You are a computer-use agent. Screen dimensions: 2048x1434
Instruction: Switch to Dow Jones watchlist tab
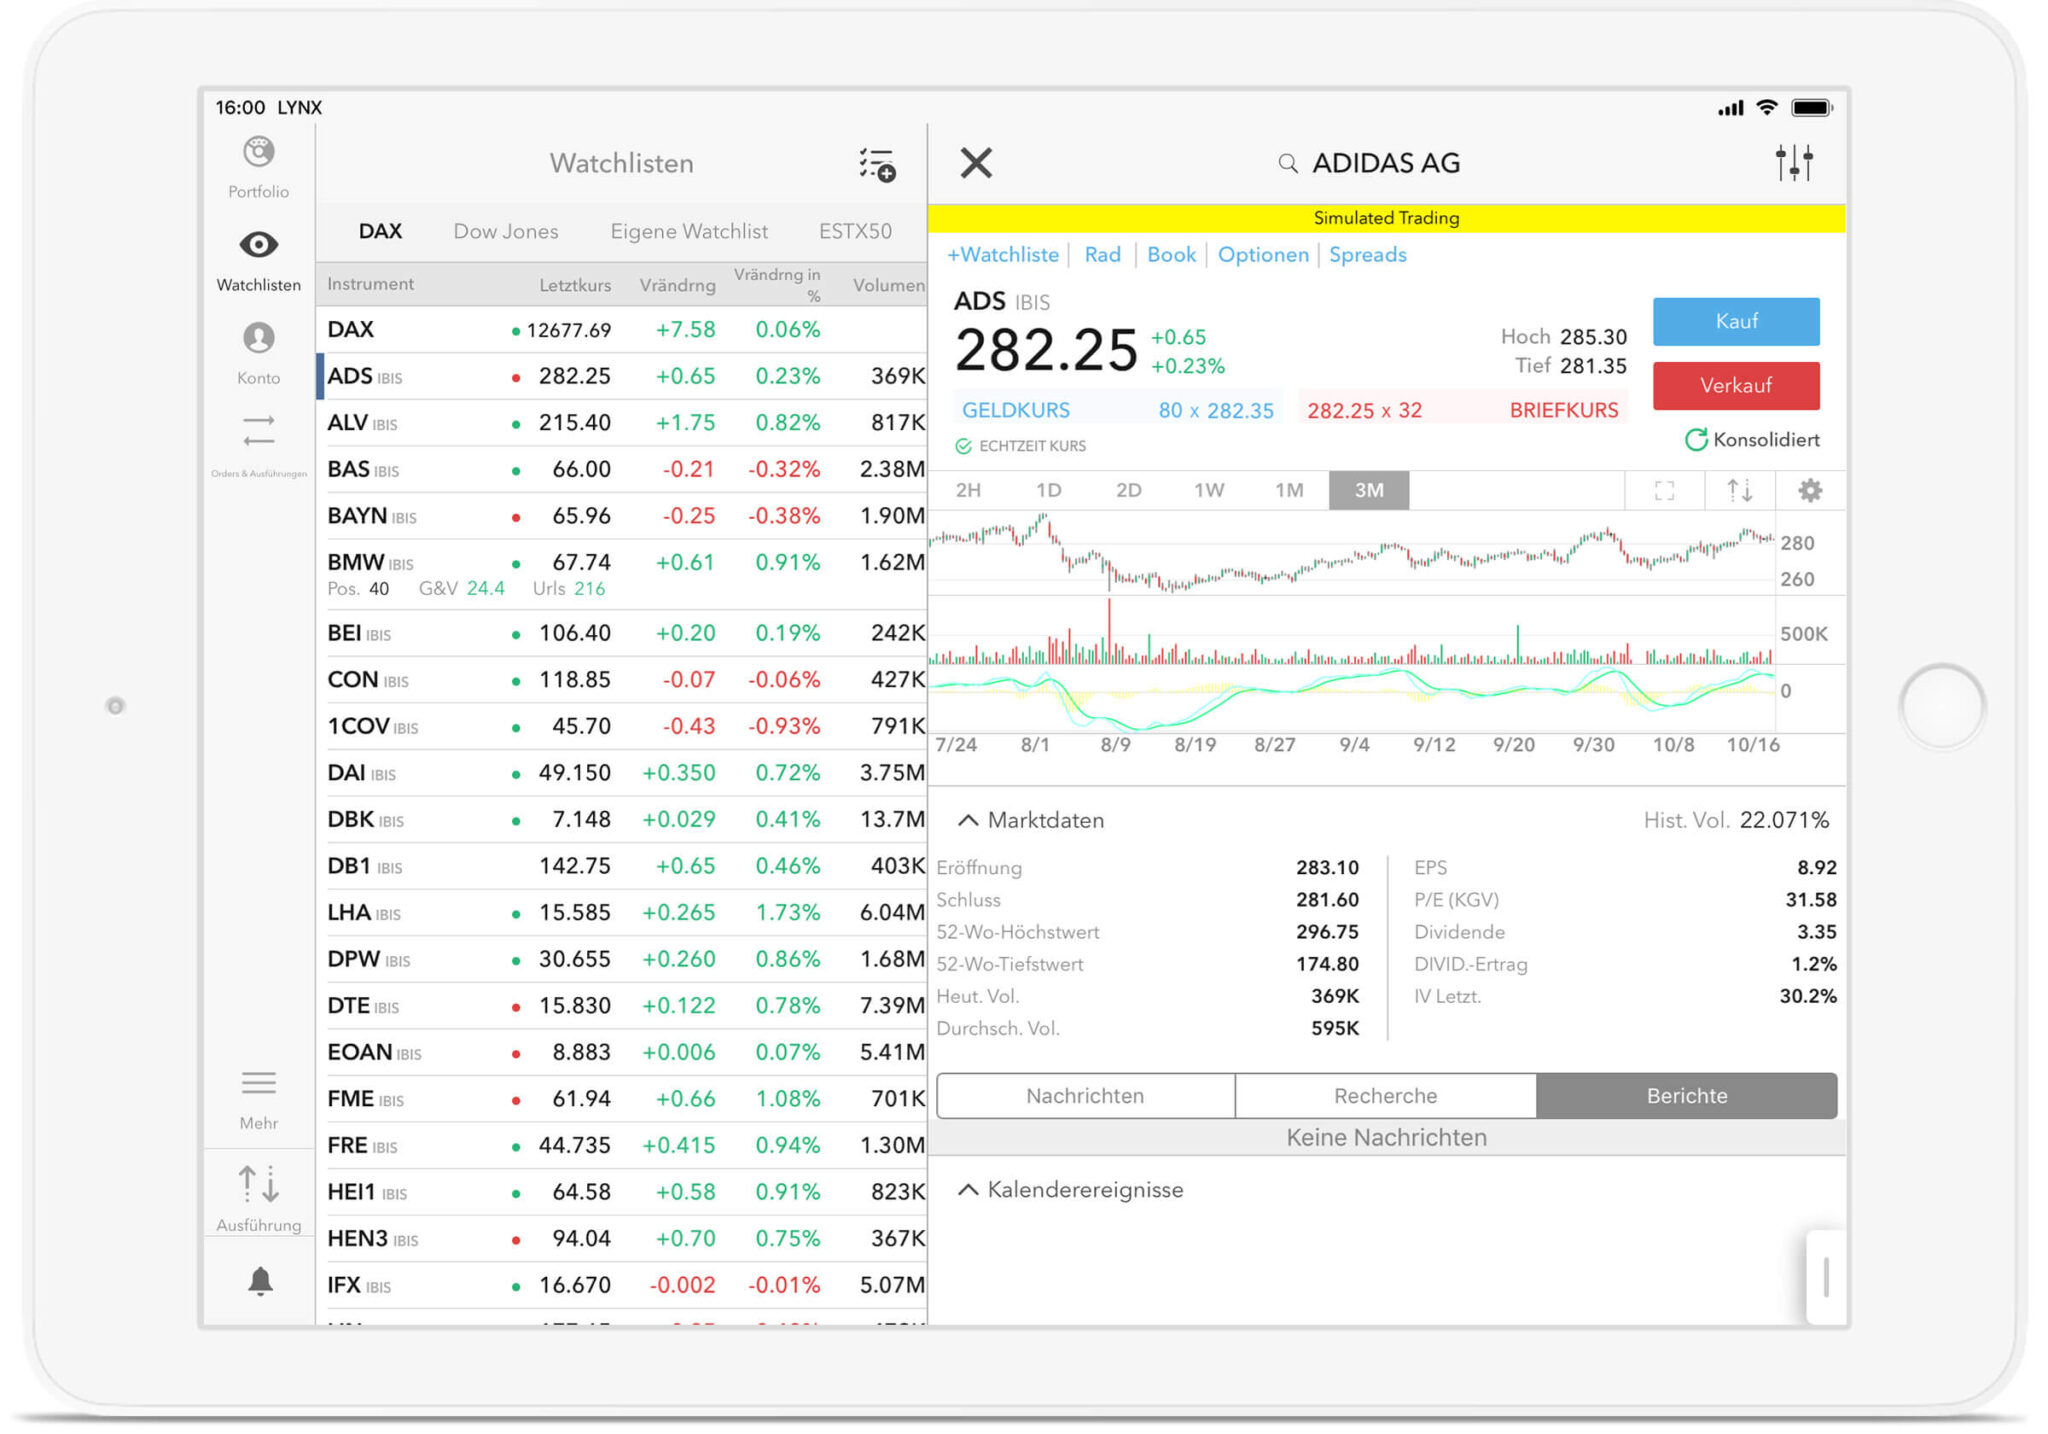click(506, 231)
